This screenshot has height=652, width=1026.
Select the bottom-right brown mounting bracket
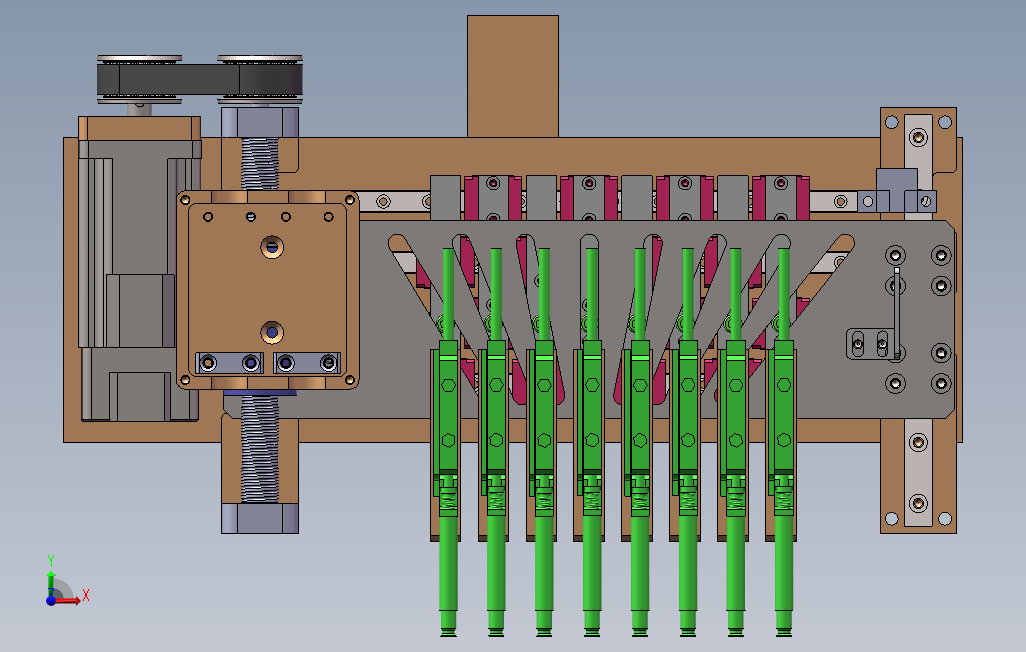coord(918,476)
